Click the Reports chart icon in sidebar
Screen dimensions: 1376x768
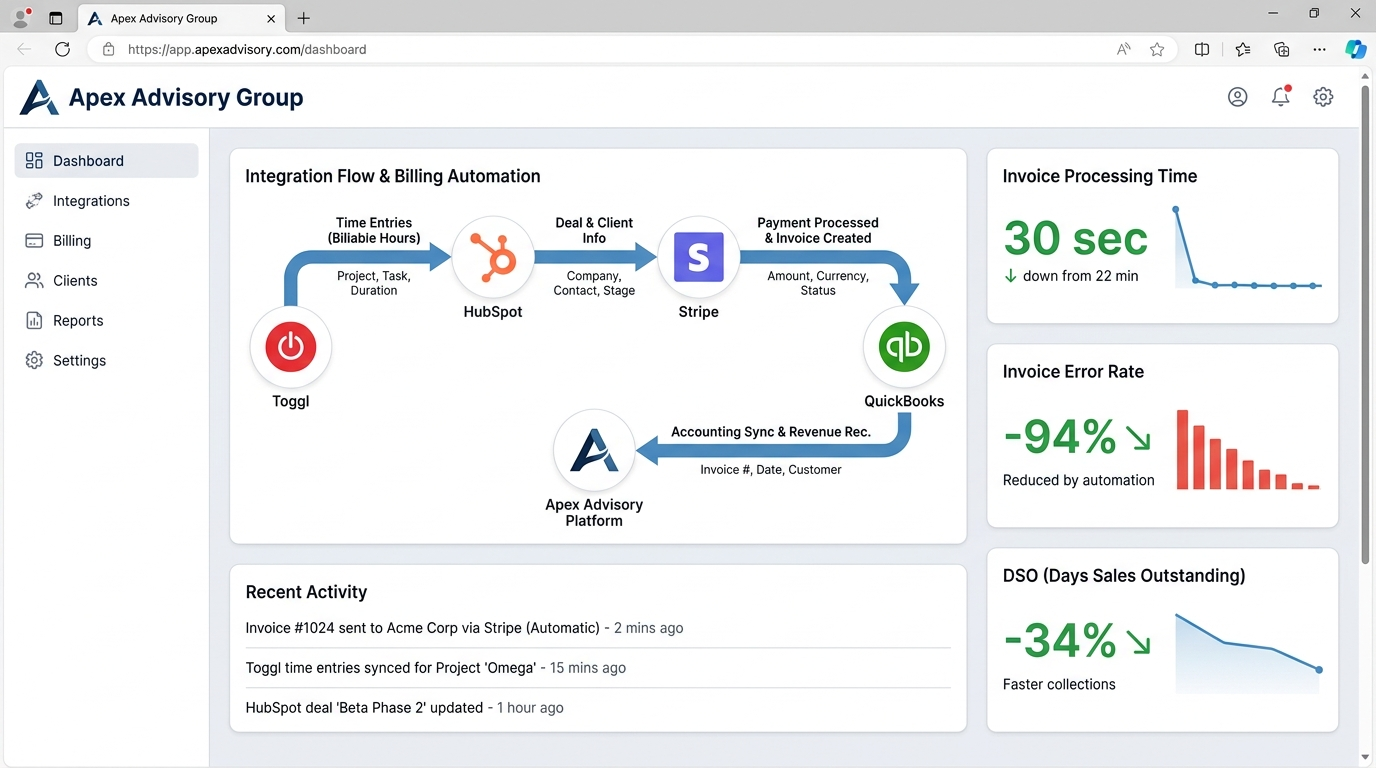pos(34,321)
